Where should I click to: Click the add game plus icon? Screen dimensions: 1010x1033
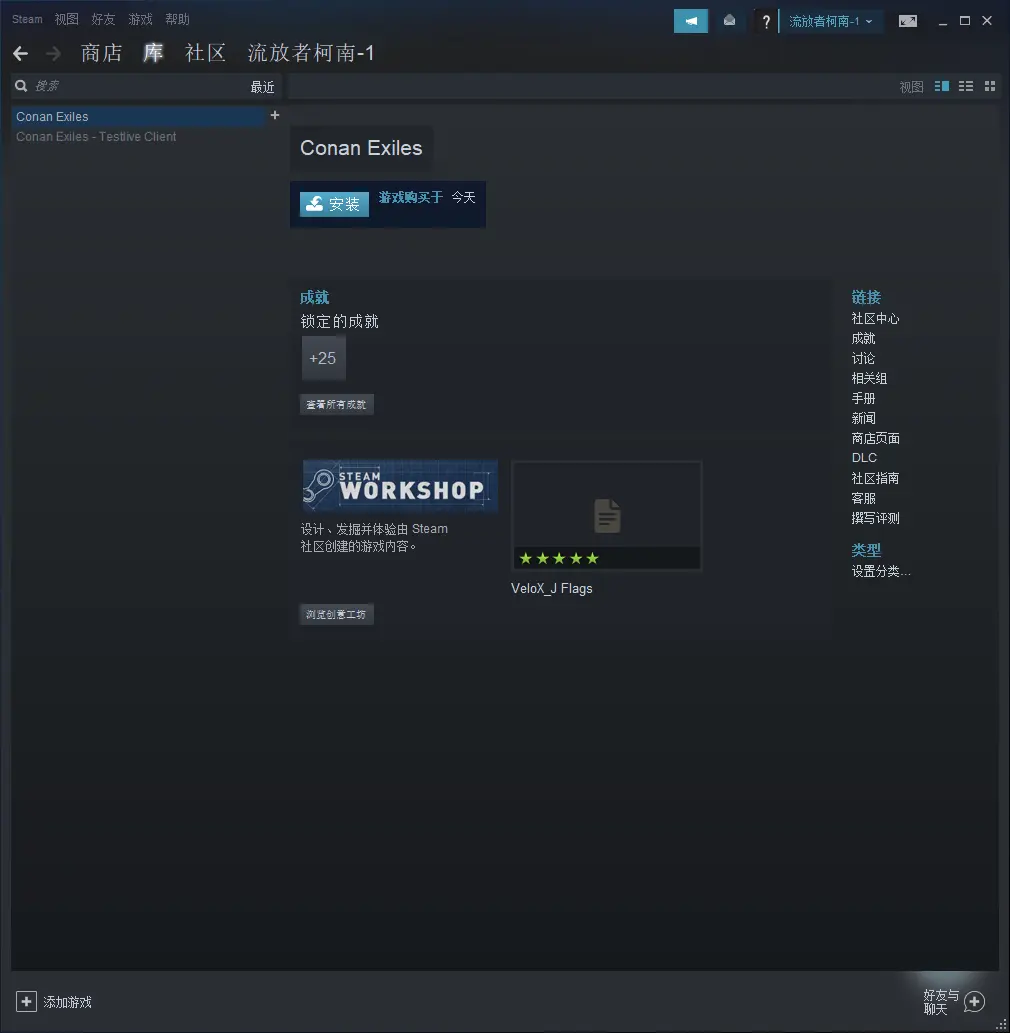tap(26, 1001)
